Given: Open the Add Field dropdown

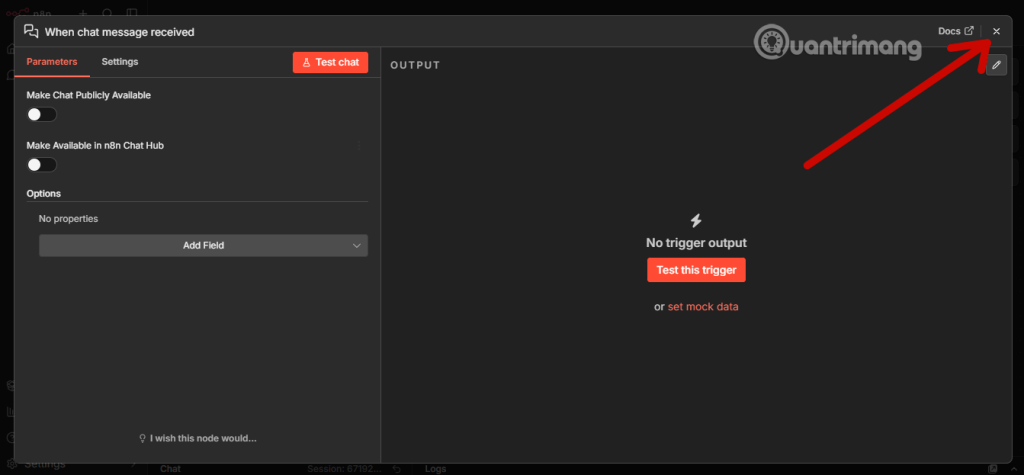Looking at the screenshot, I should 203,246.
